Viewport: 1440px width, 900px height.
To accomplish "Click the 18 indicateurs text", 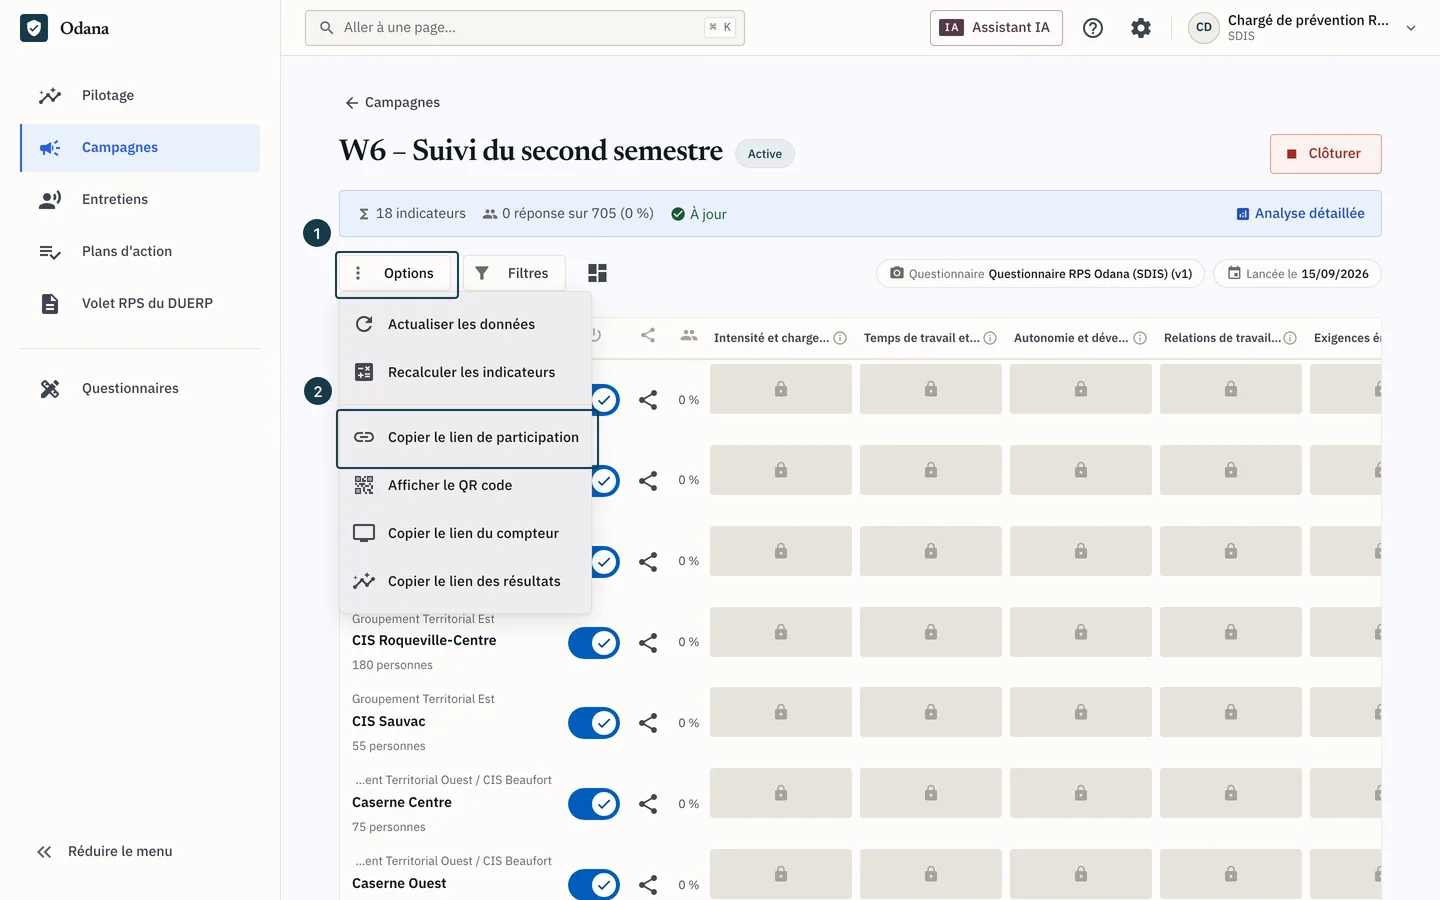I will (421, 214).
